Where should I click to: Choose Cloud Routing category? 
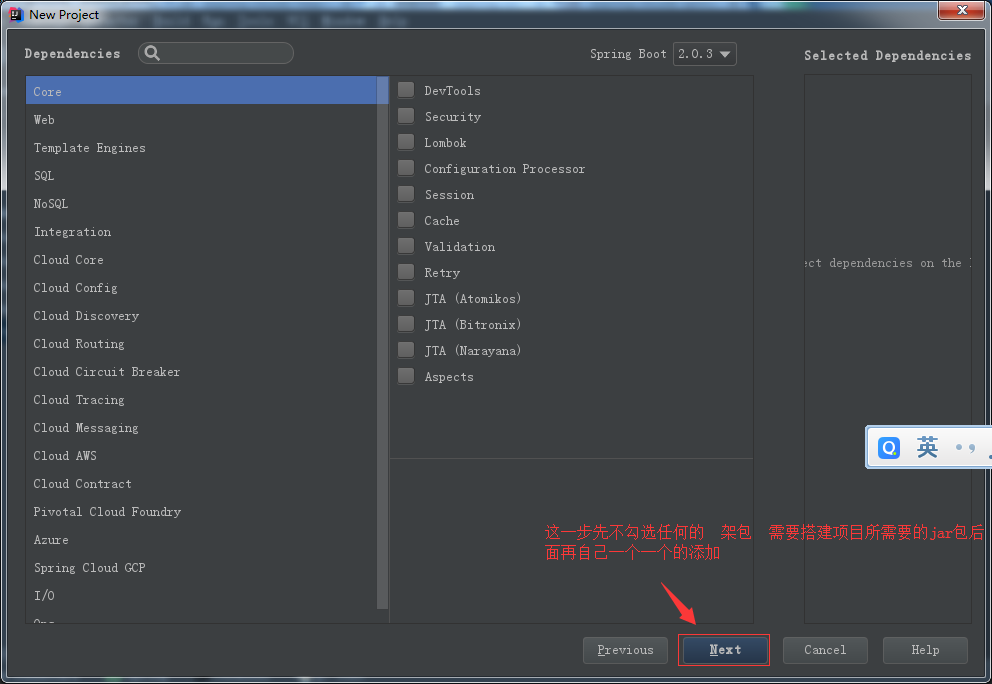201,344
